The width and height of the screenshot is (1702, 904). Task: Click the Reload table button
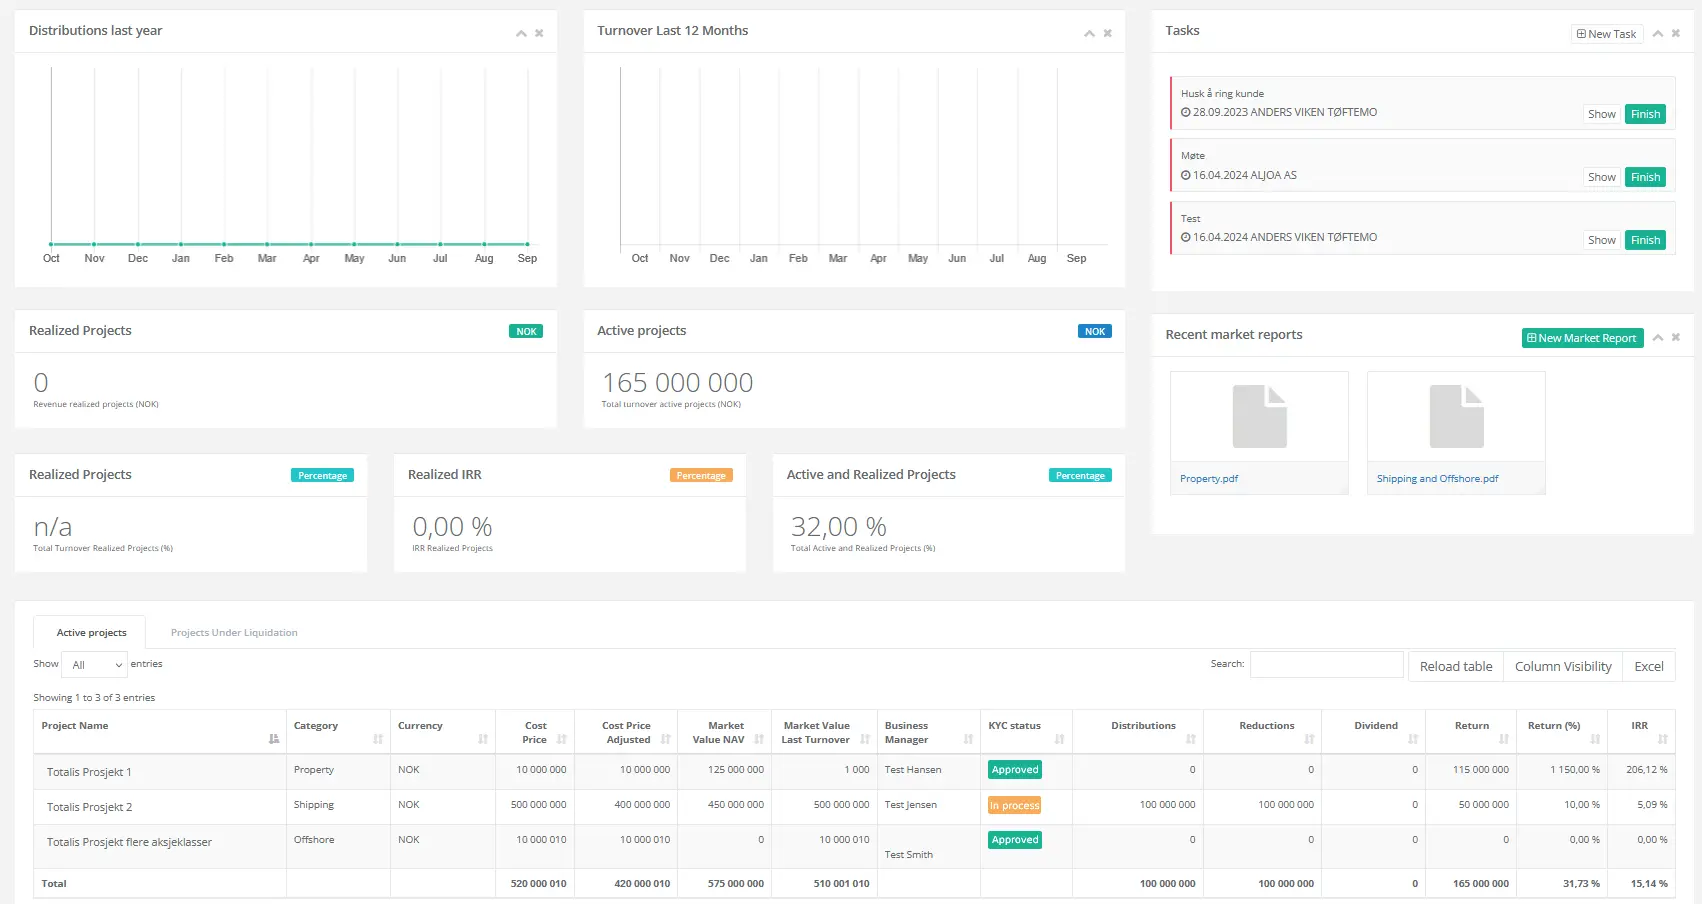pos(1456,667)
